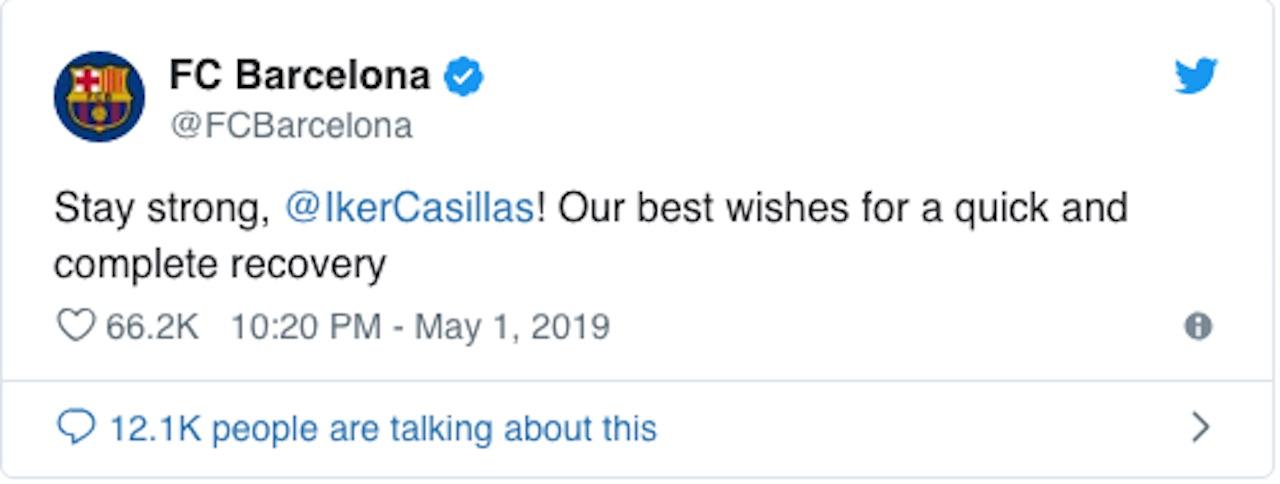Click the "Stay strong," opening words
The height and width of the screenshot is (484, 1280).
(x=163, y=210)
